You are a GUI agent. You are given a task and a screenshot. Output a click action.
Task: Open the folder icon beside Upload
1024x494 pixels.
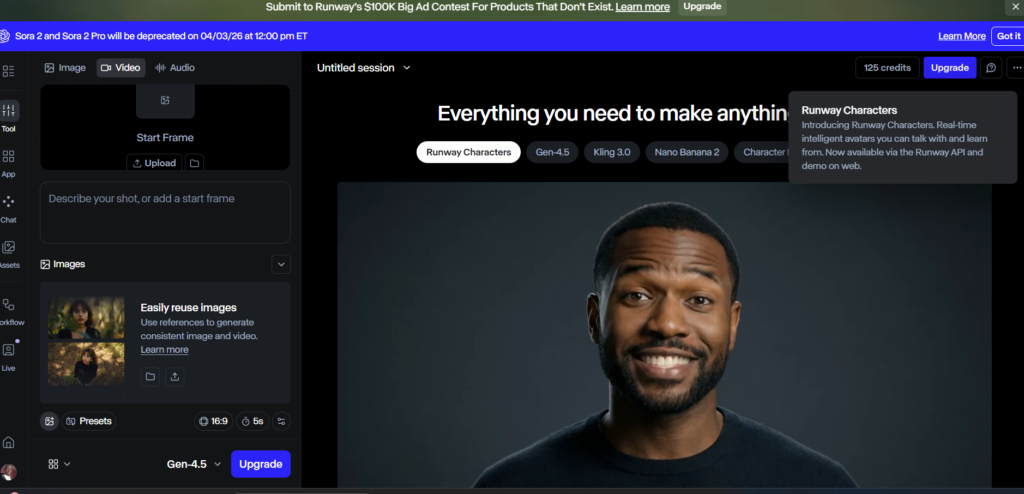(195, 163)
